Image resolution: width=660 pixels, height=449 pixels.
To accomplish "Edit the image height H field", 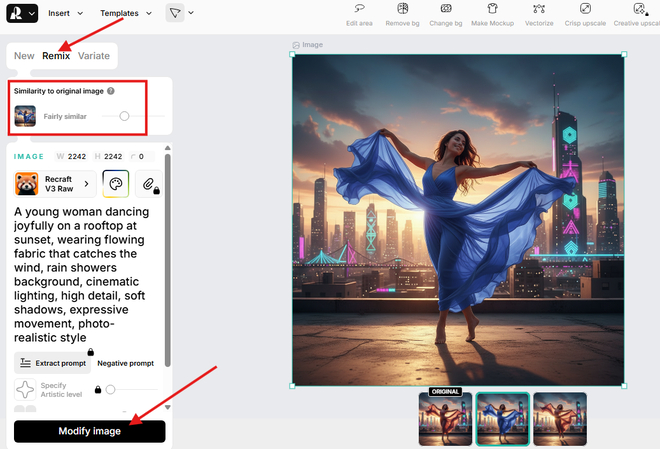I will click(109, 157).
